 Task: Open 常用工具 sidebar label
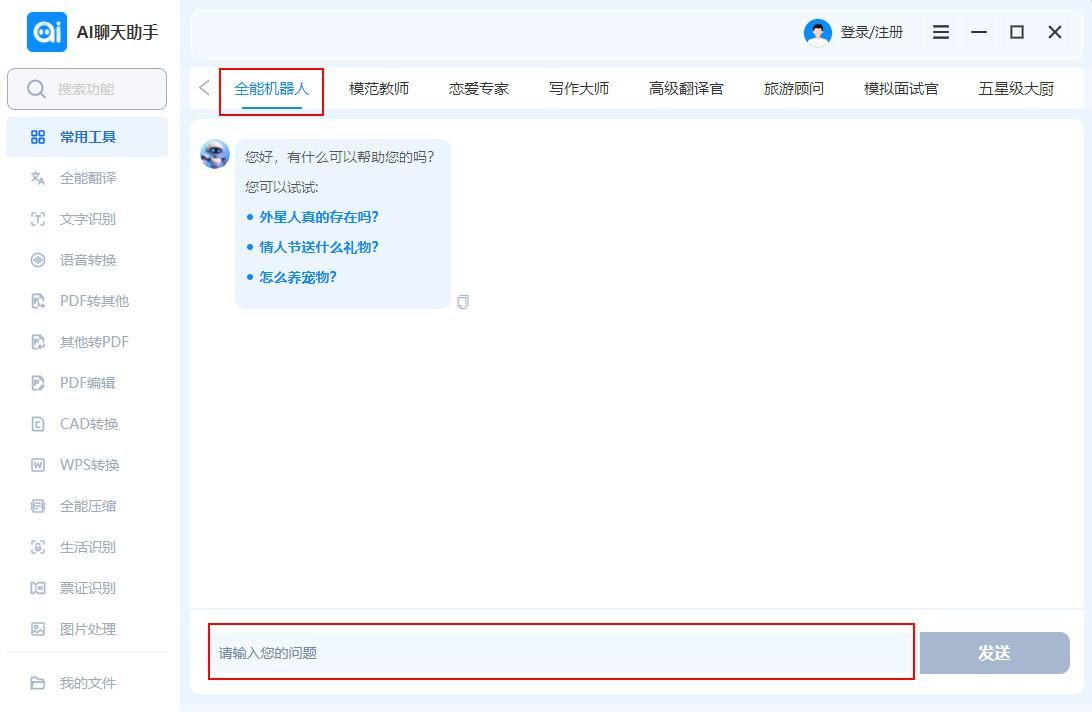coord(88,137)
